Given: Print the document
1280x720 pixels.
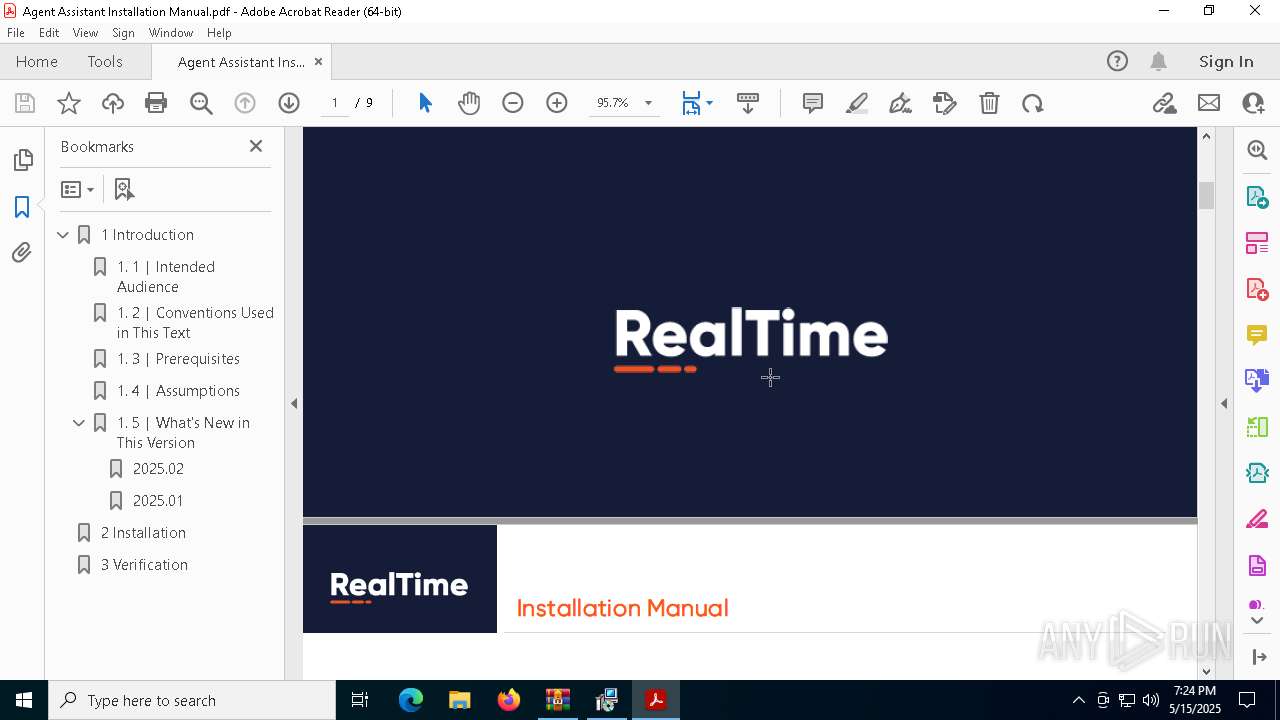Looking at the screenshot, I should click(156, 103).
